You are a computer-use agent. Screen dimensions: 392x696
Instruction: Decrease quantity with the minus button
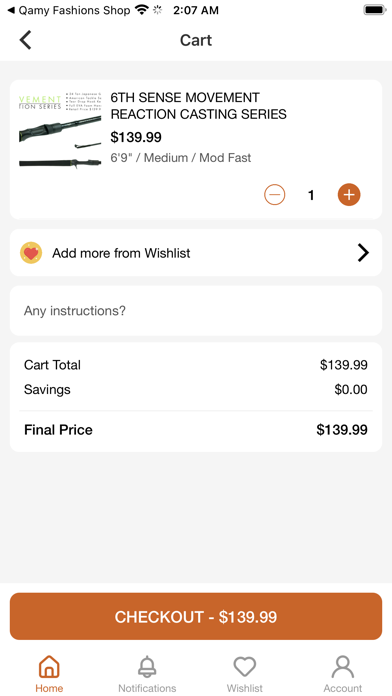click(x=274, y=195)
